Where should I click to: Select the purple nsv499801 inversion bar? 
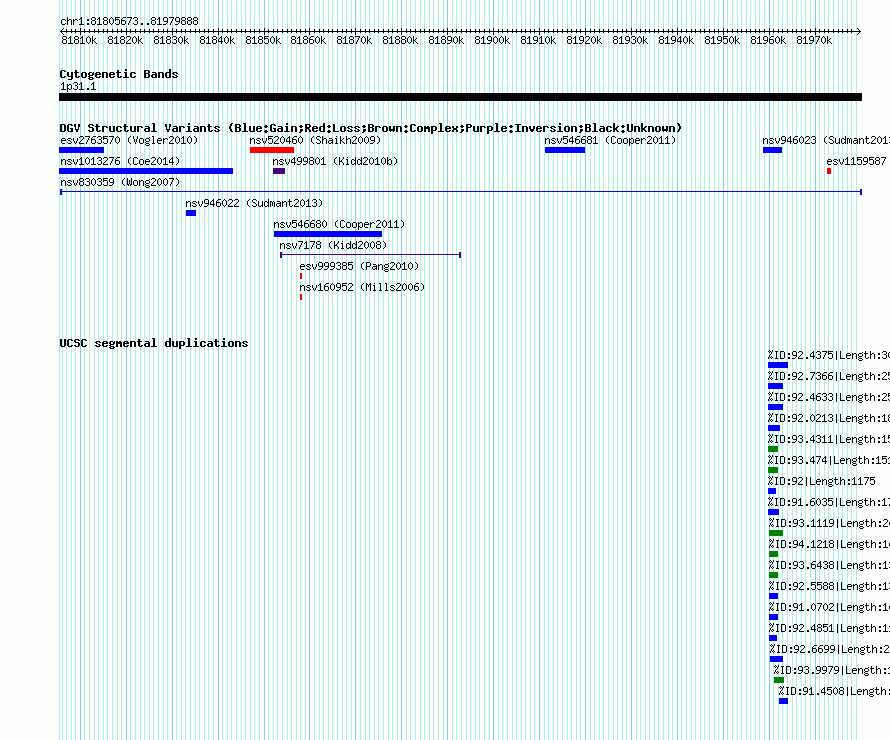click(279, 171)
